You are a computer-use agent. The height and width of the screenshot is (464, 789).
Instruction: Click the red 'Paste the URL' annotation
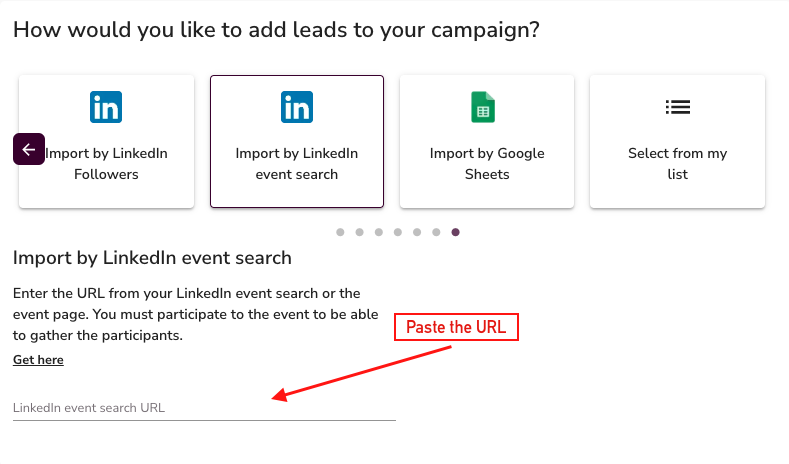click(457, 328)
